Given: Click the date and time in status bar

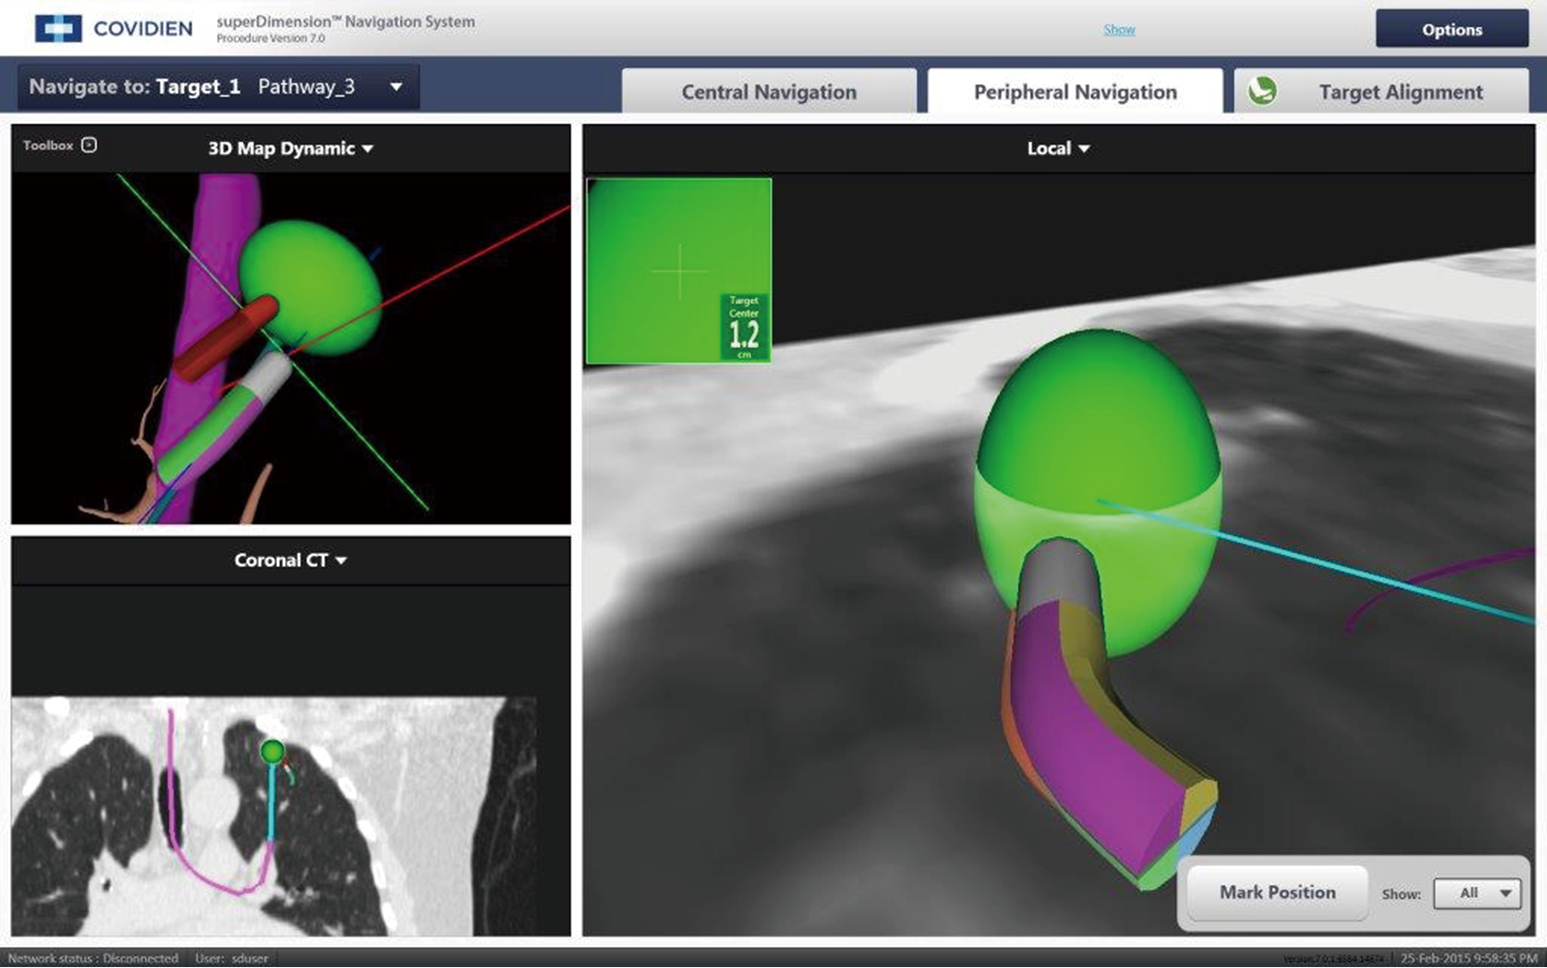Looking at the screenshot, I should [1469, 958].
